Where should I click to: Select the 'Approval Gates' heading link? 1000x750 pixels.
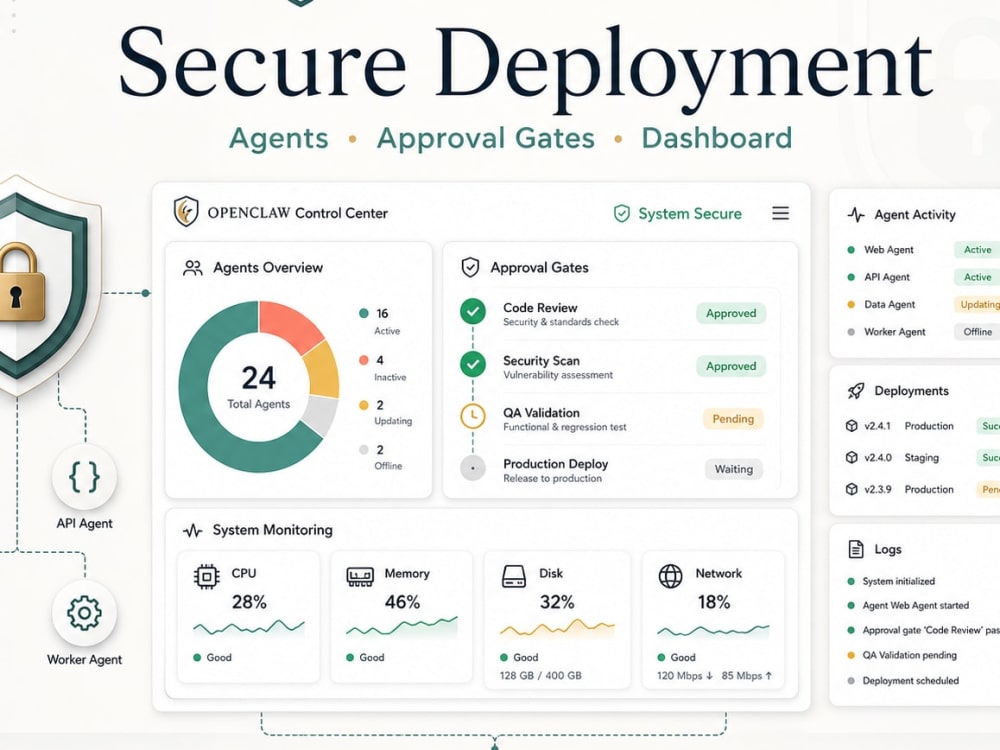pos(485,138)
